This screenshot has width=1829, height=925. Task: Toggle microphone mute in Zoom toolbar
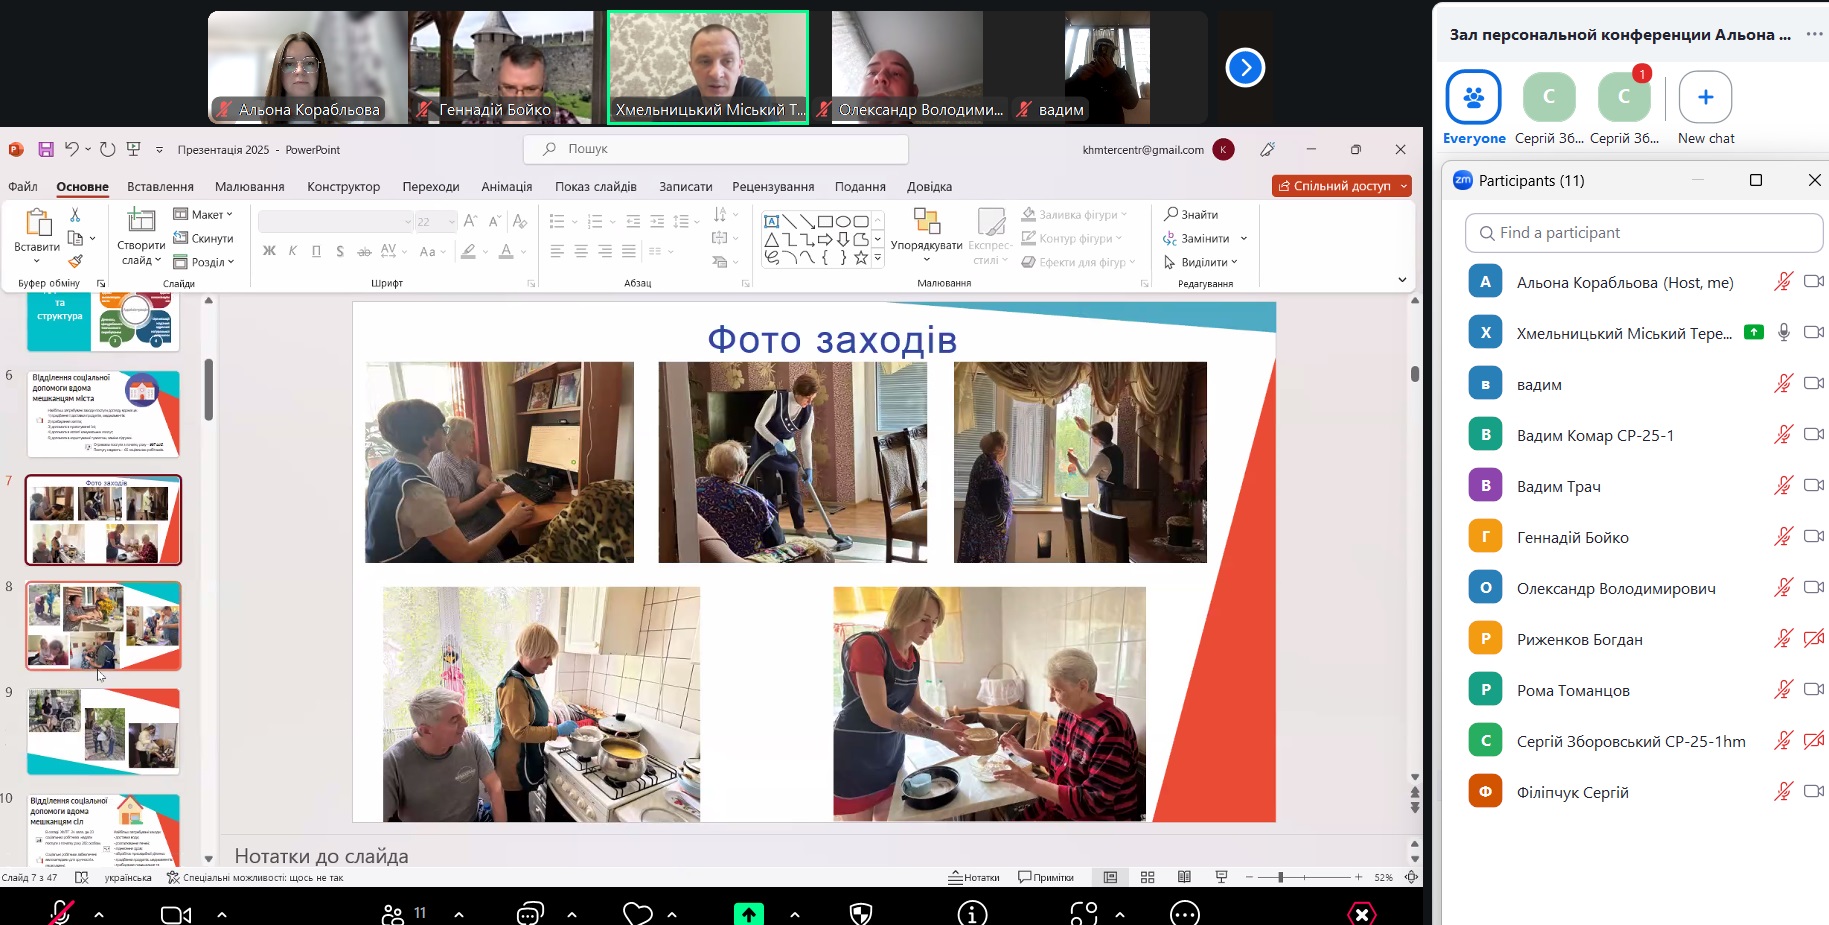(x=61, y=913)
